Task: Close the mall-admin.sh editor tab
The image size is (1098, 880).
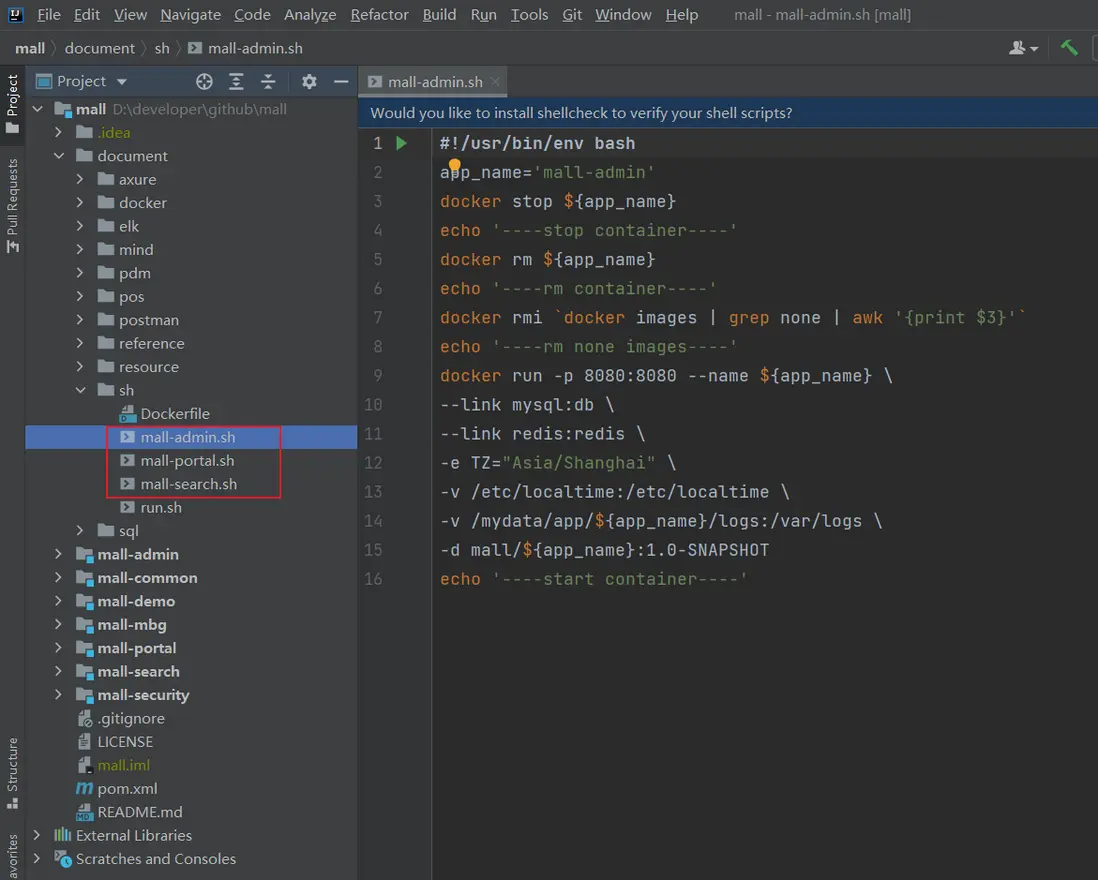Action: point(495,82)
